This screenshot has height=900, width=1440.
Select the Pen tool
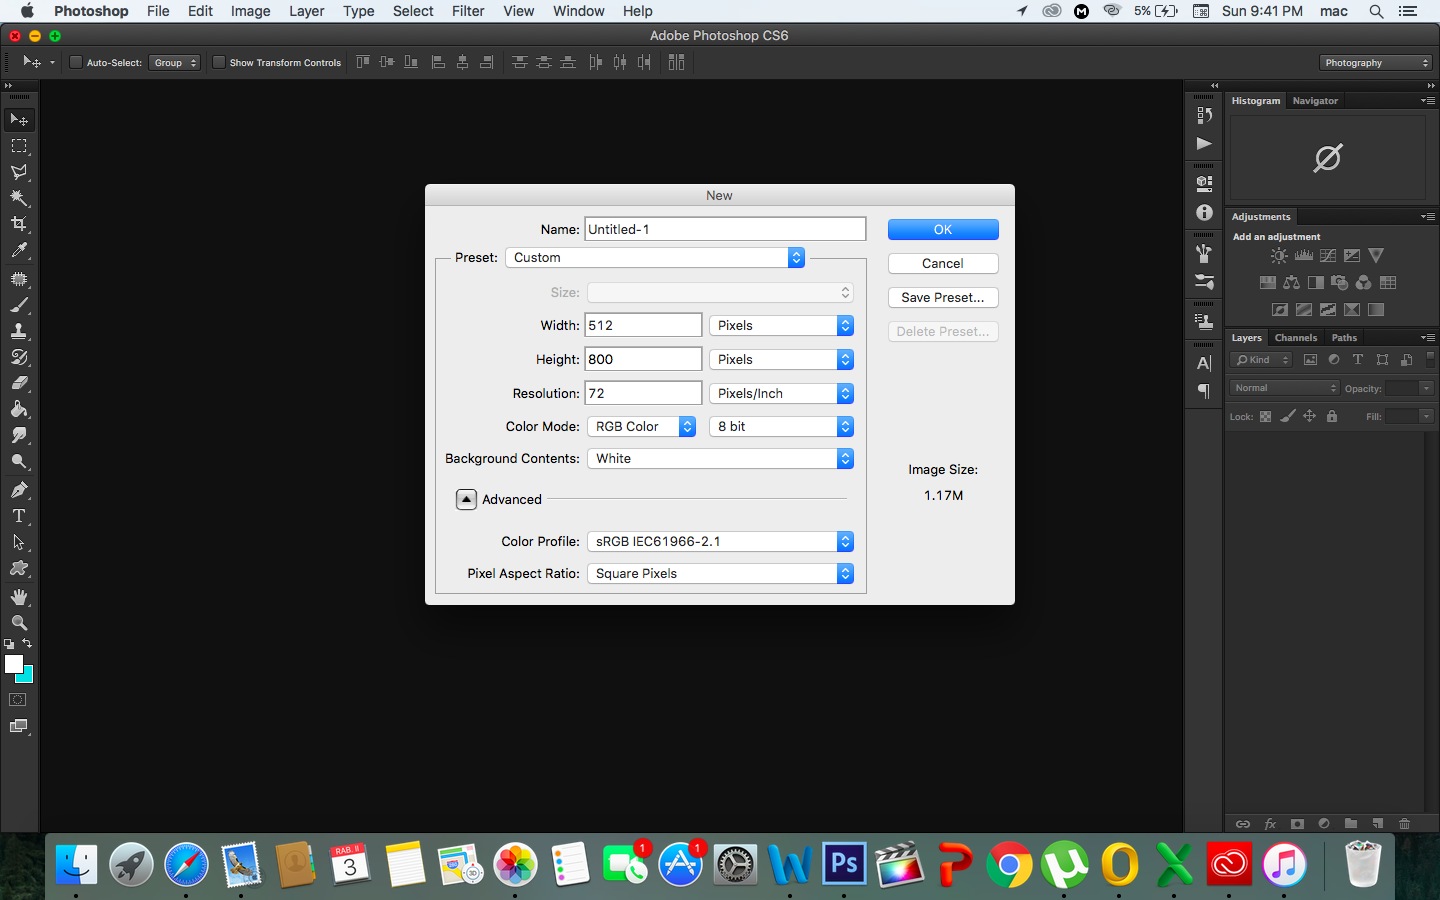click(19, 490)
